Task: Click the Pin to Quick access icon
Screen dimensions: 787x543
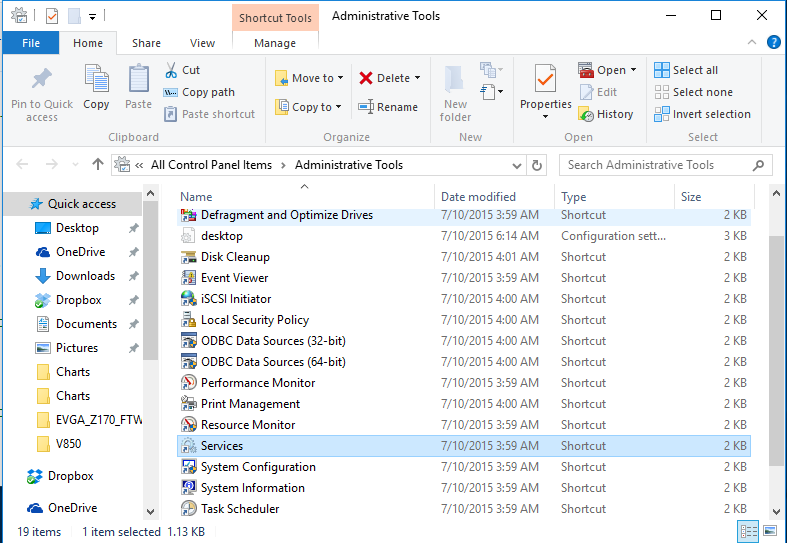Action: click(x=42, y=79)
